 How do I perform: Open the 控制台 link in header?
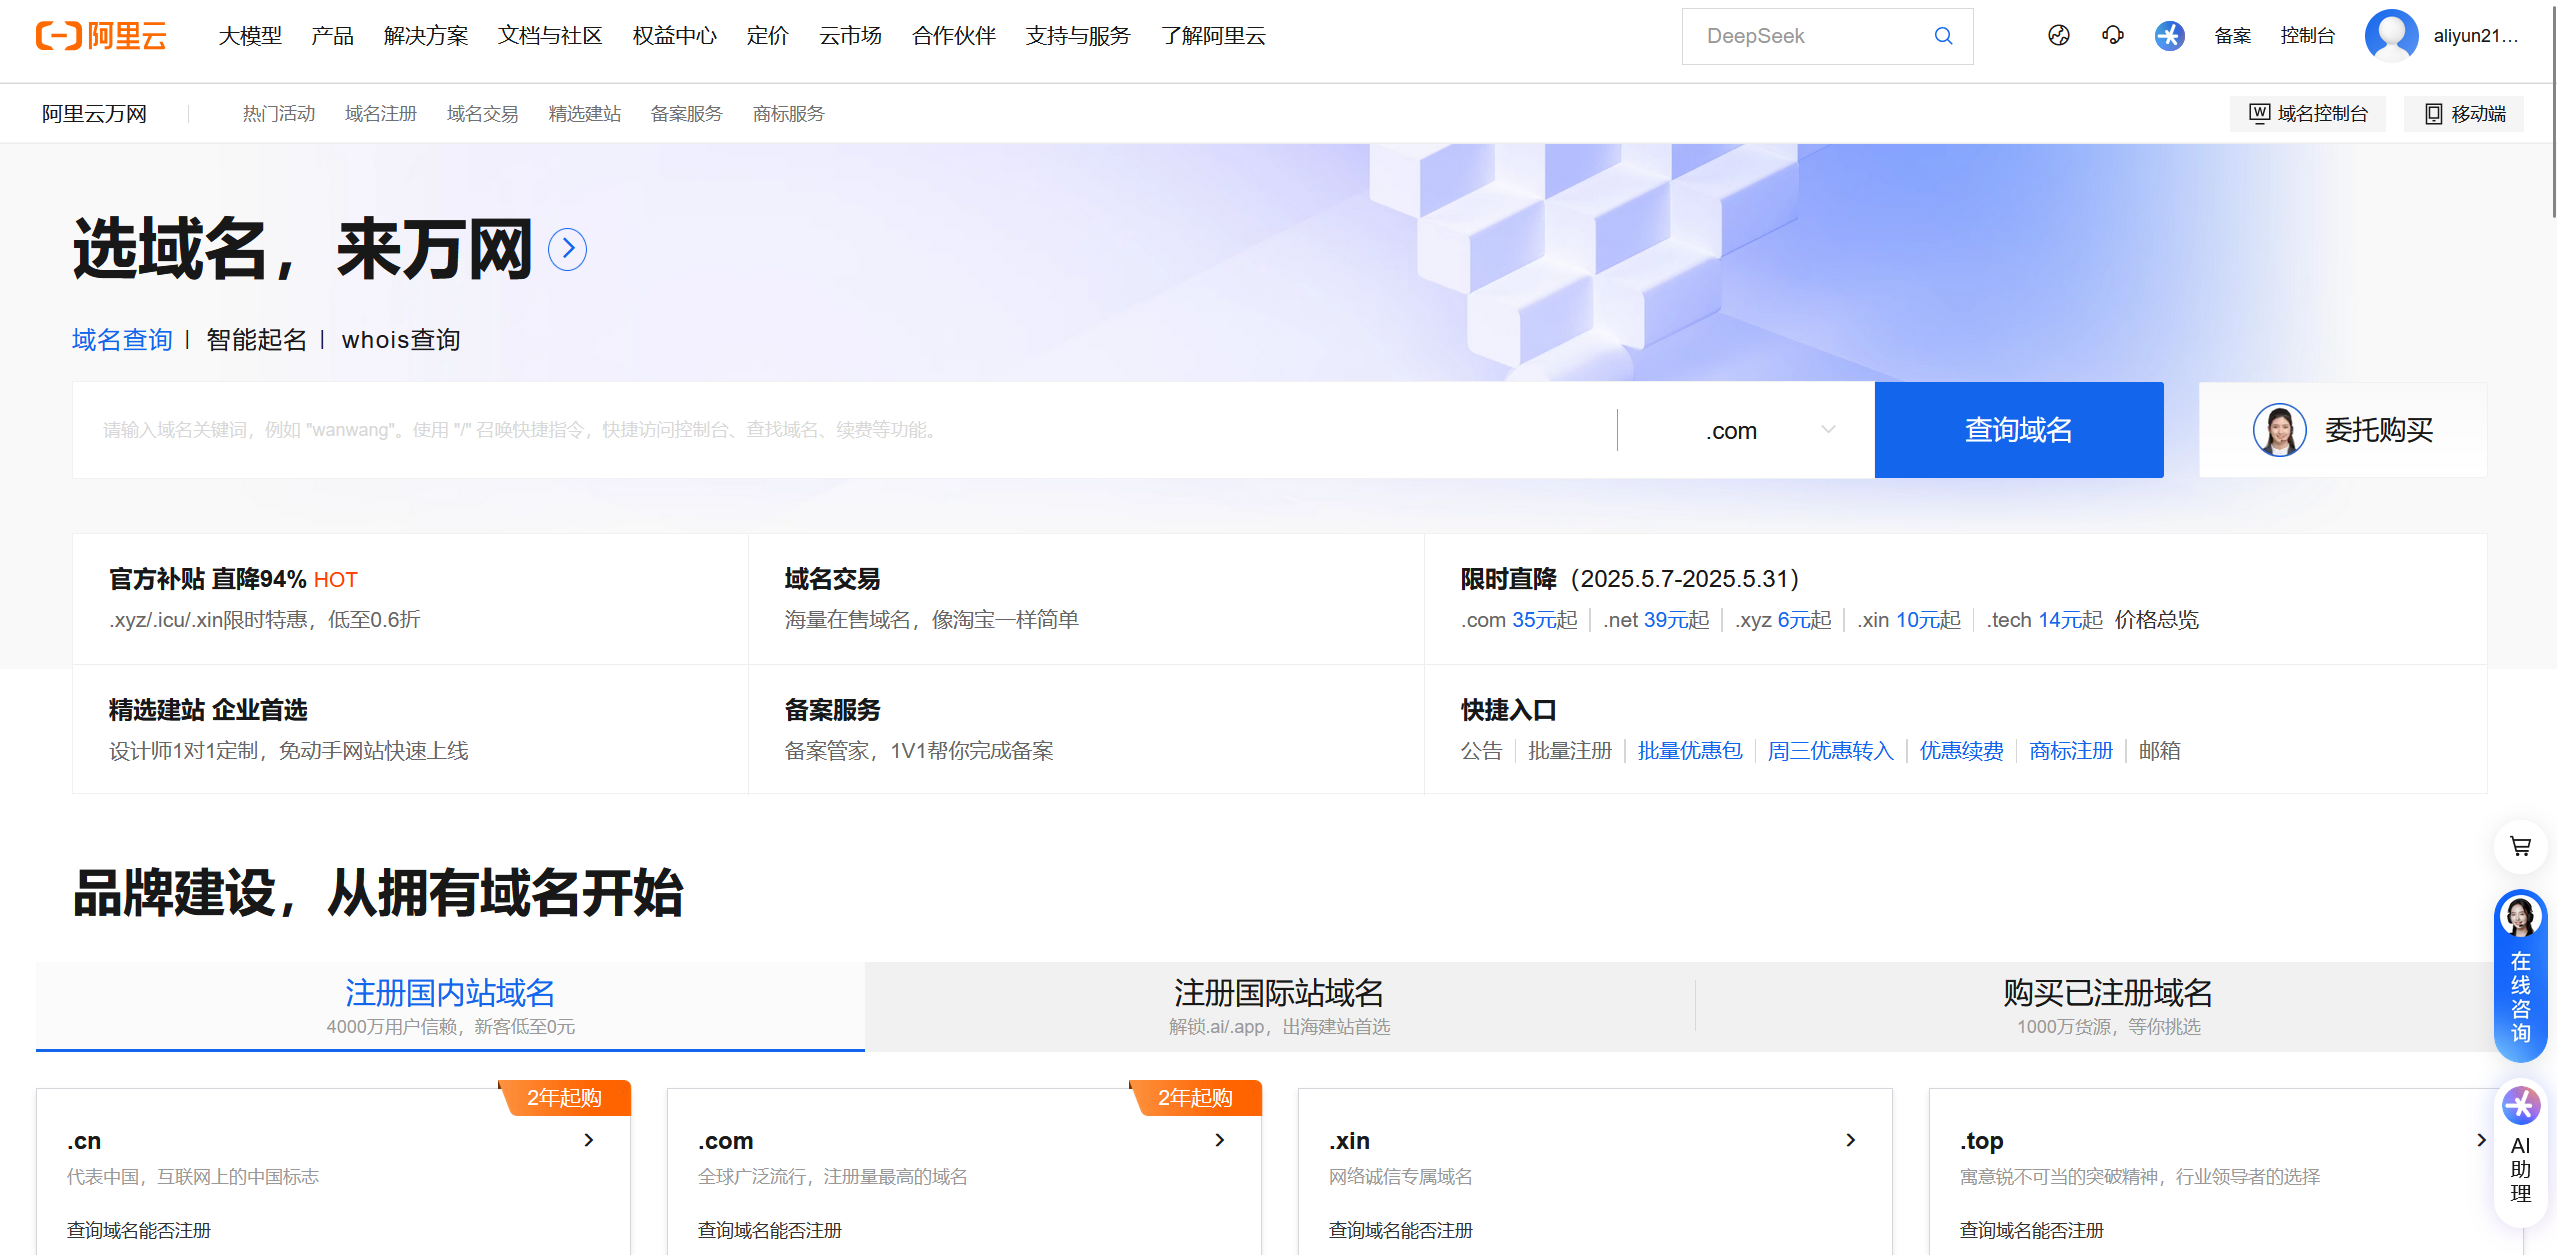(x=2307, y=36)
